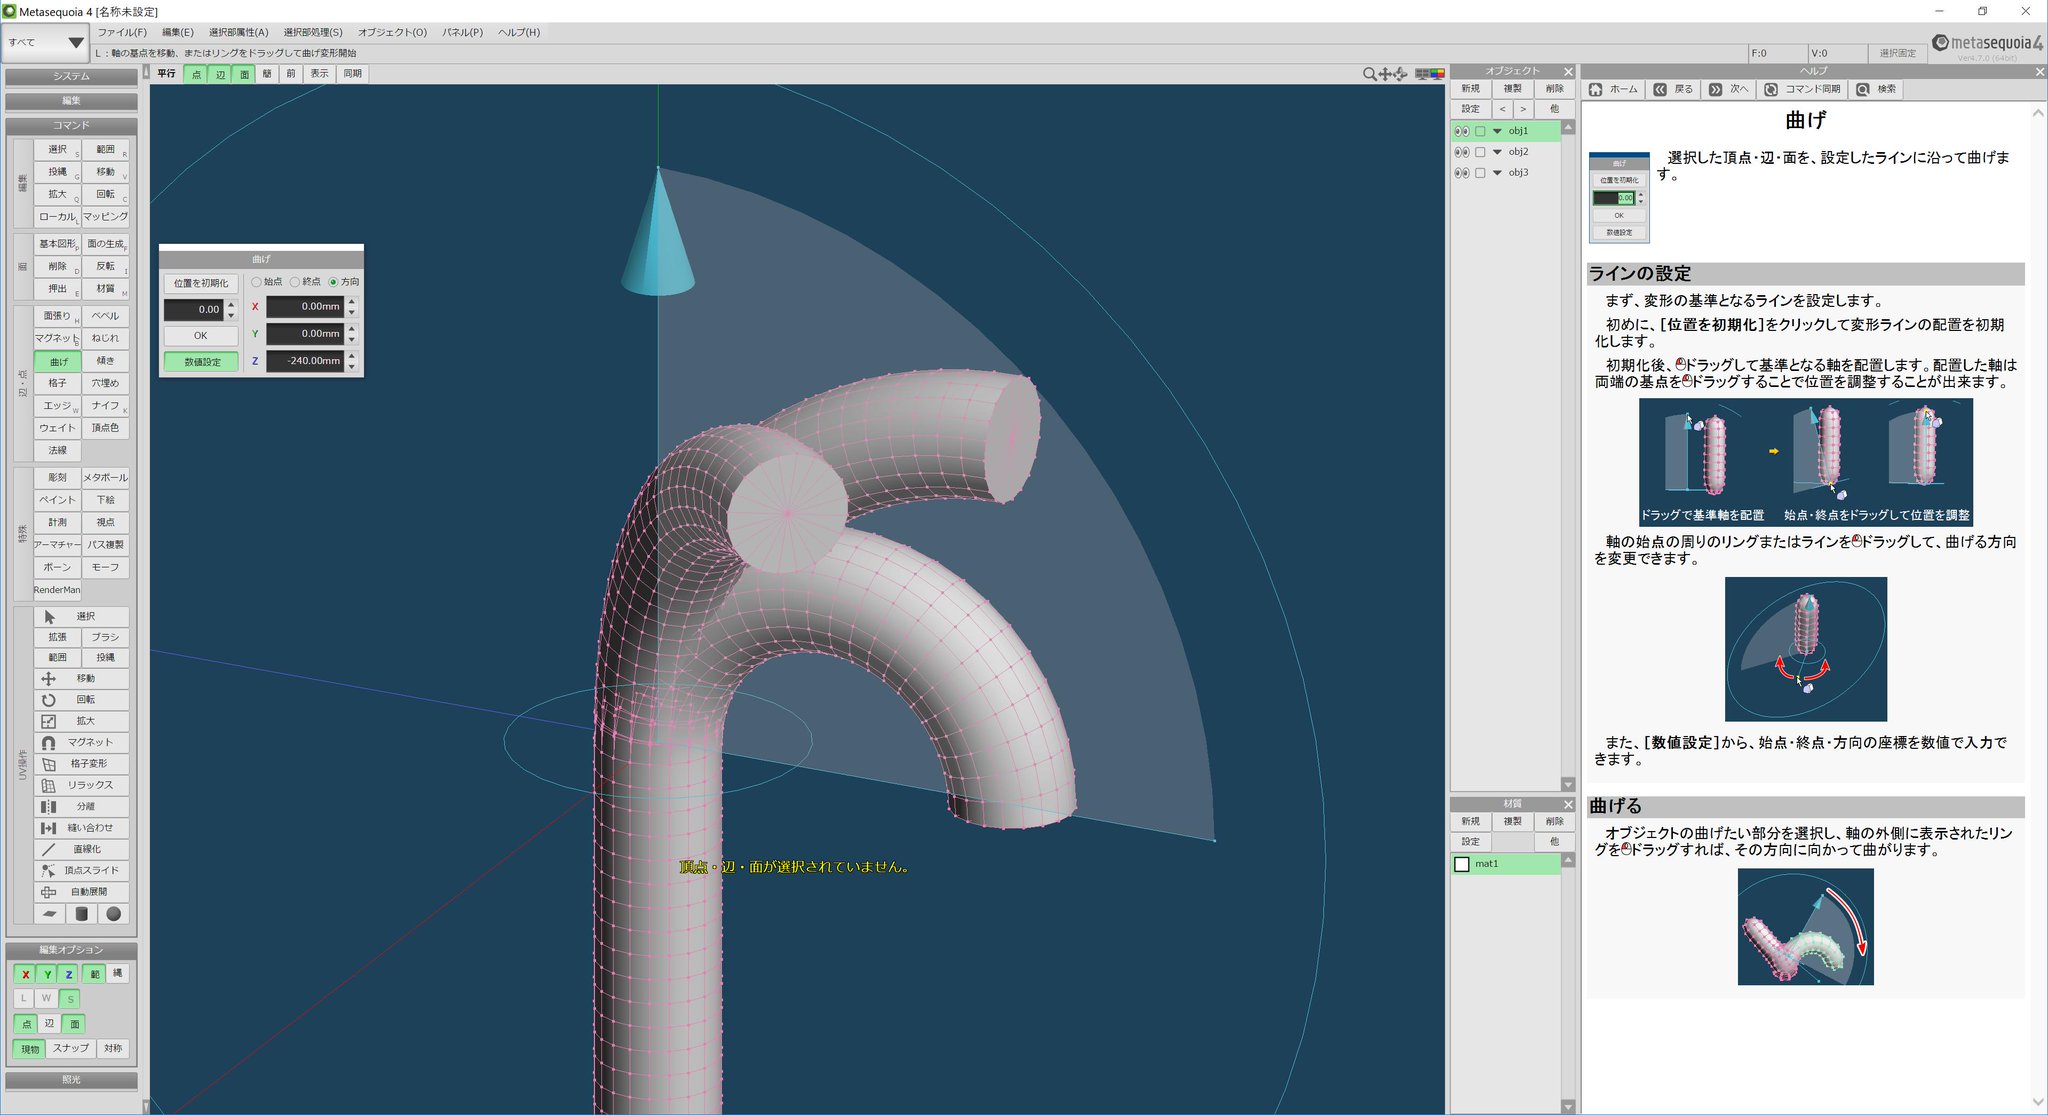Select the UV 回転 rotate tool
Screen dimensions: 2048x1115
(81, 700)
